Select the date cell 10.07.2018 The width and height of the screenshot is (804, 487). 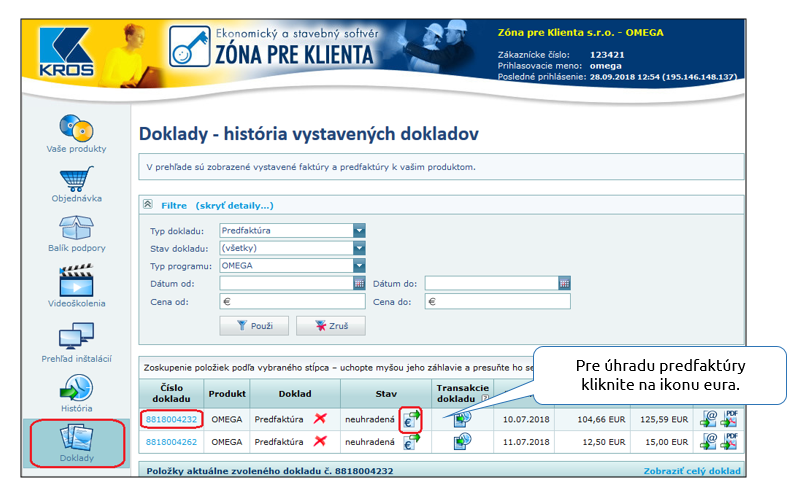coord(526,419)
